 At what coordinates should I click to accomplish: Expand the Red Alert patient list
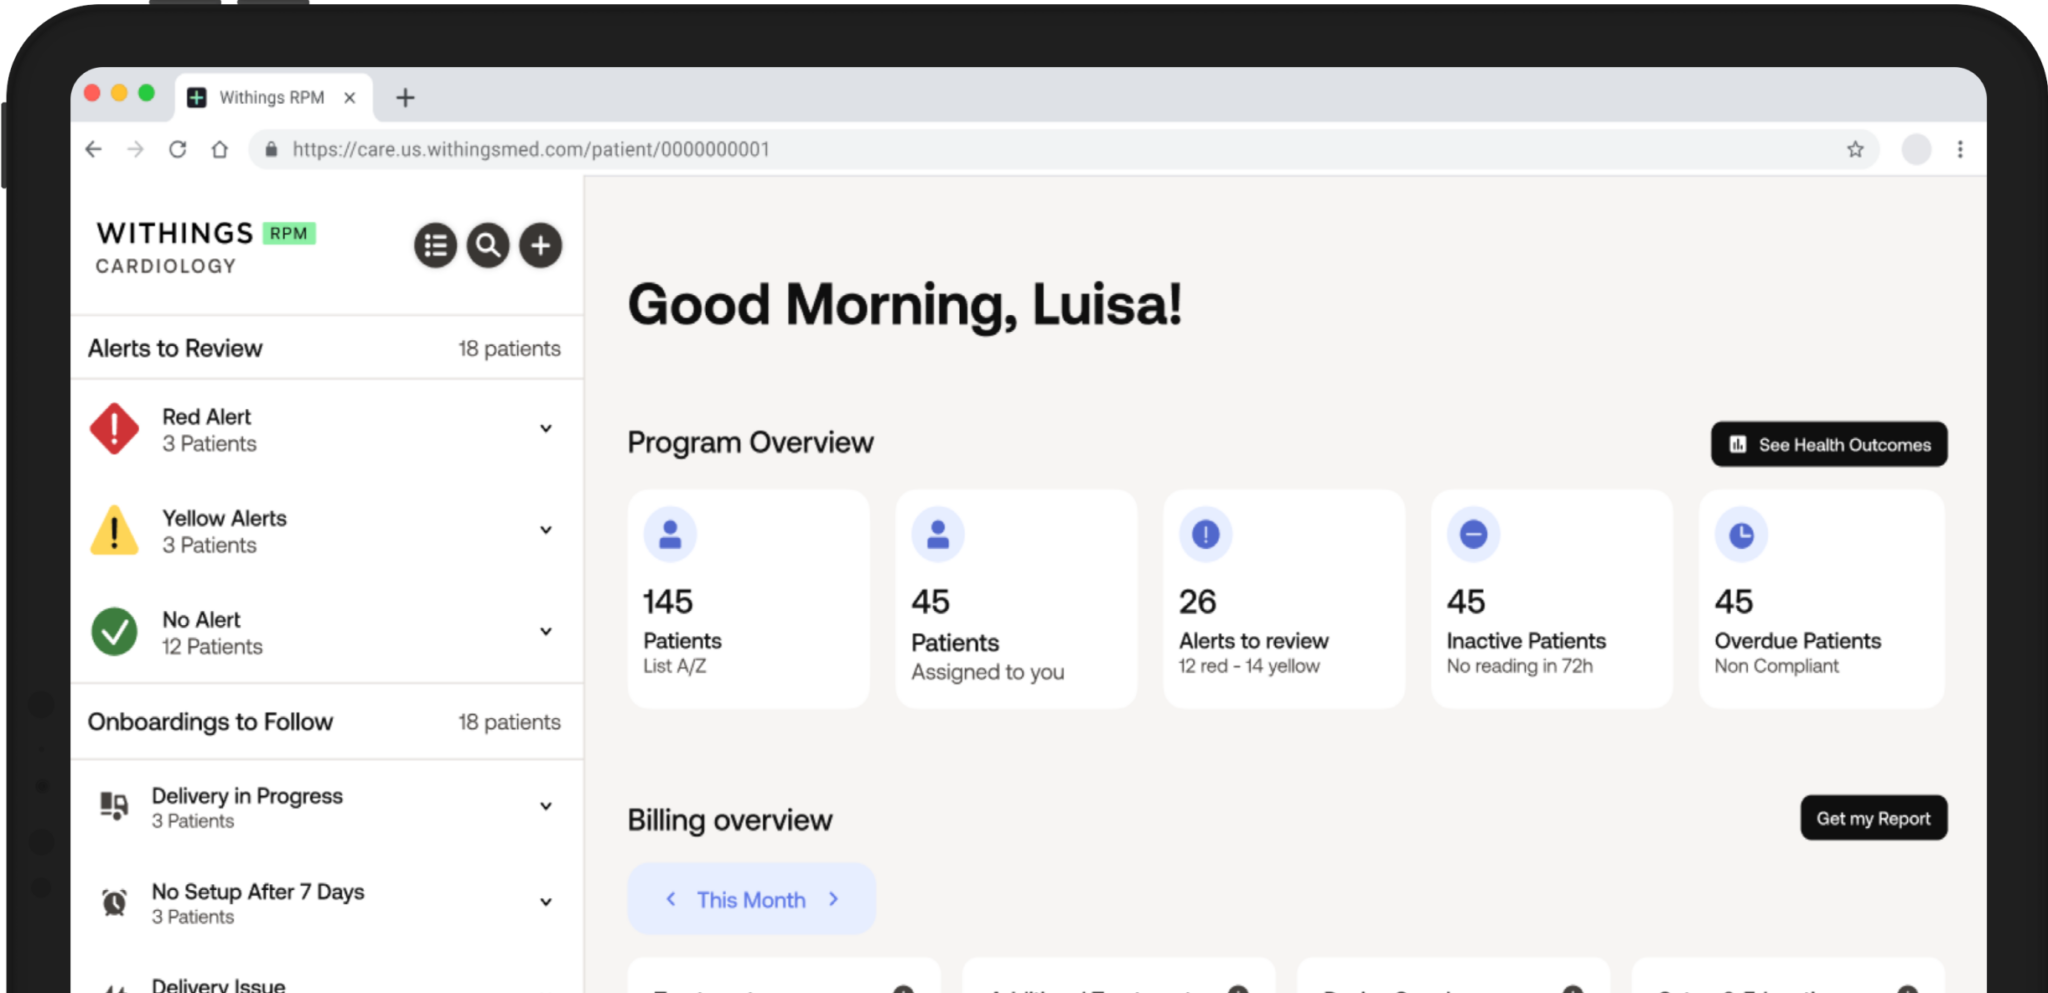click(x=546, y=428)
